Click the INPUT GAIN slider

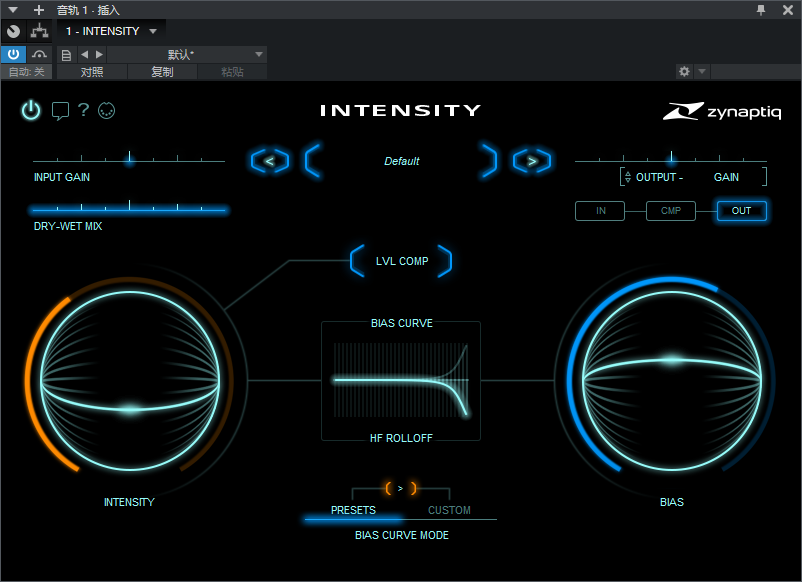pyautogui.click(x=129, y=159)
